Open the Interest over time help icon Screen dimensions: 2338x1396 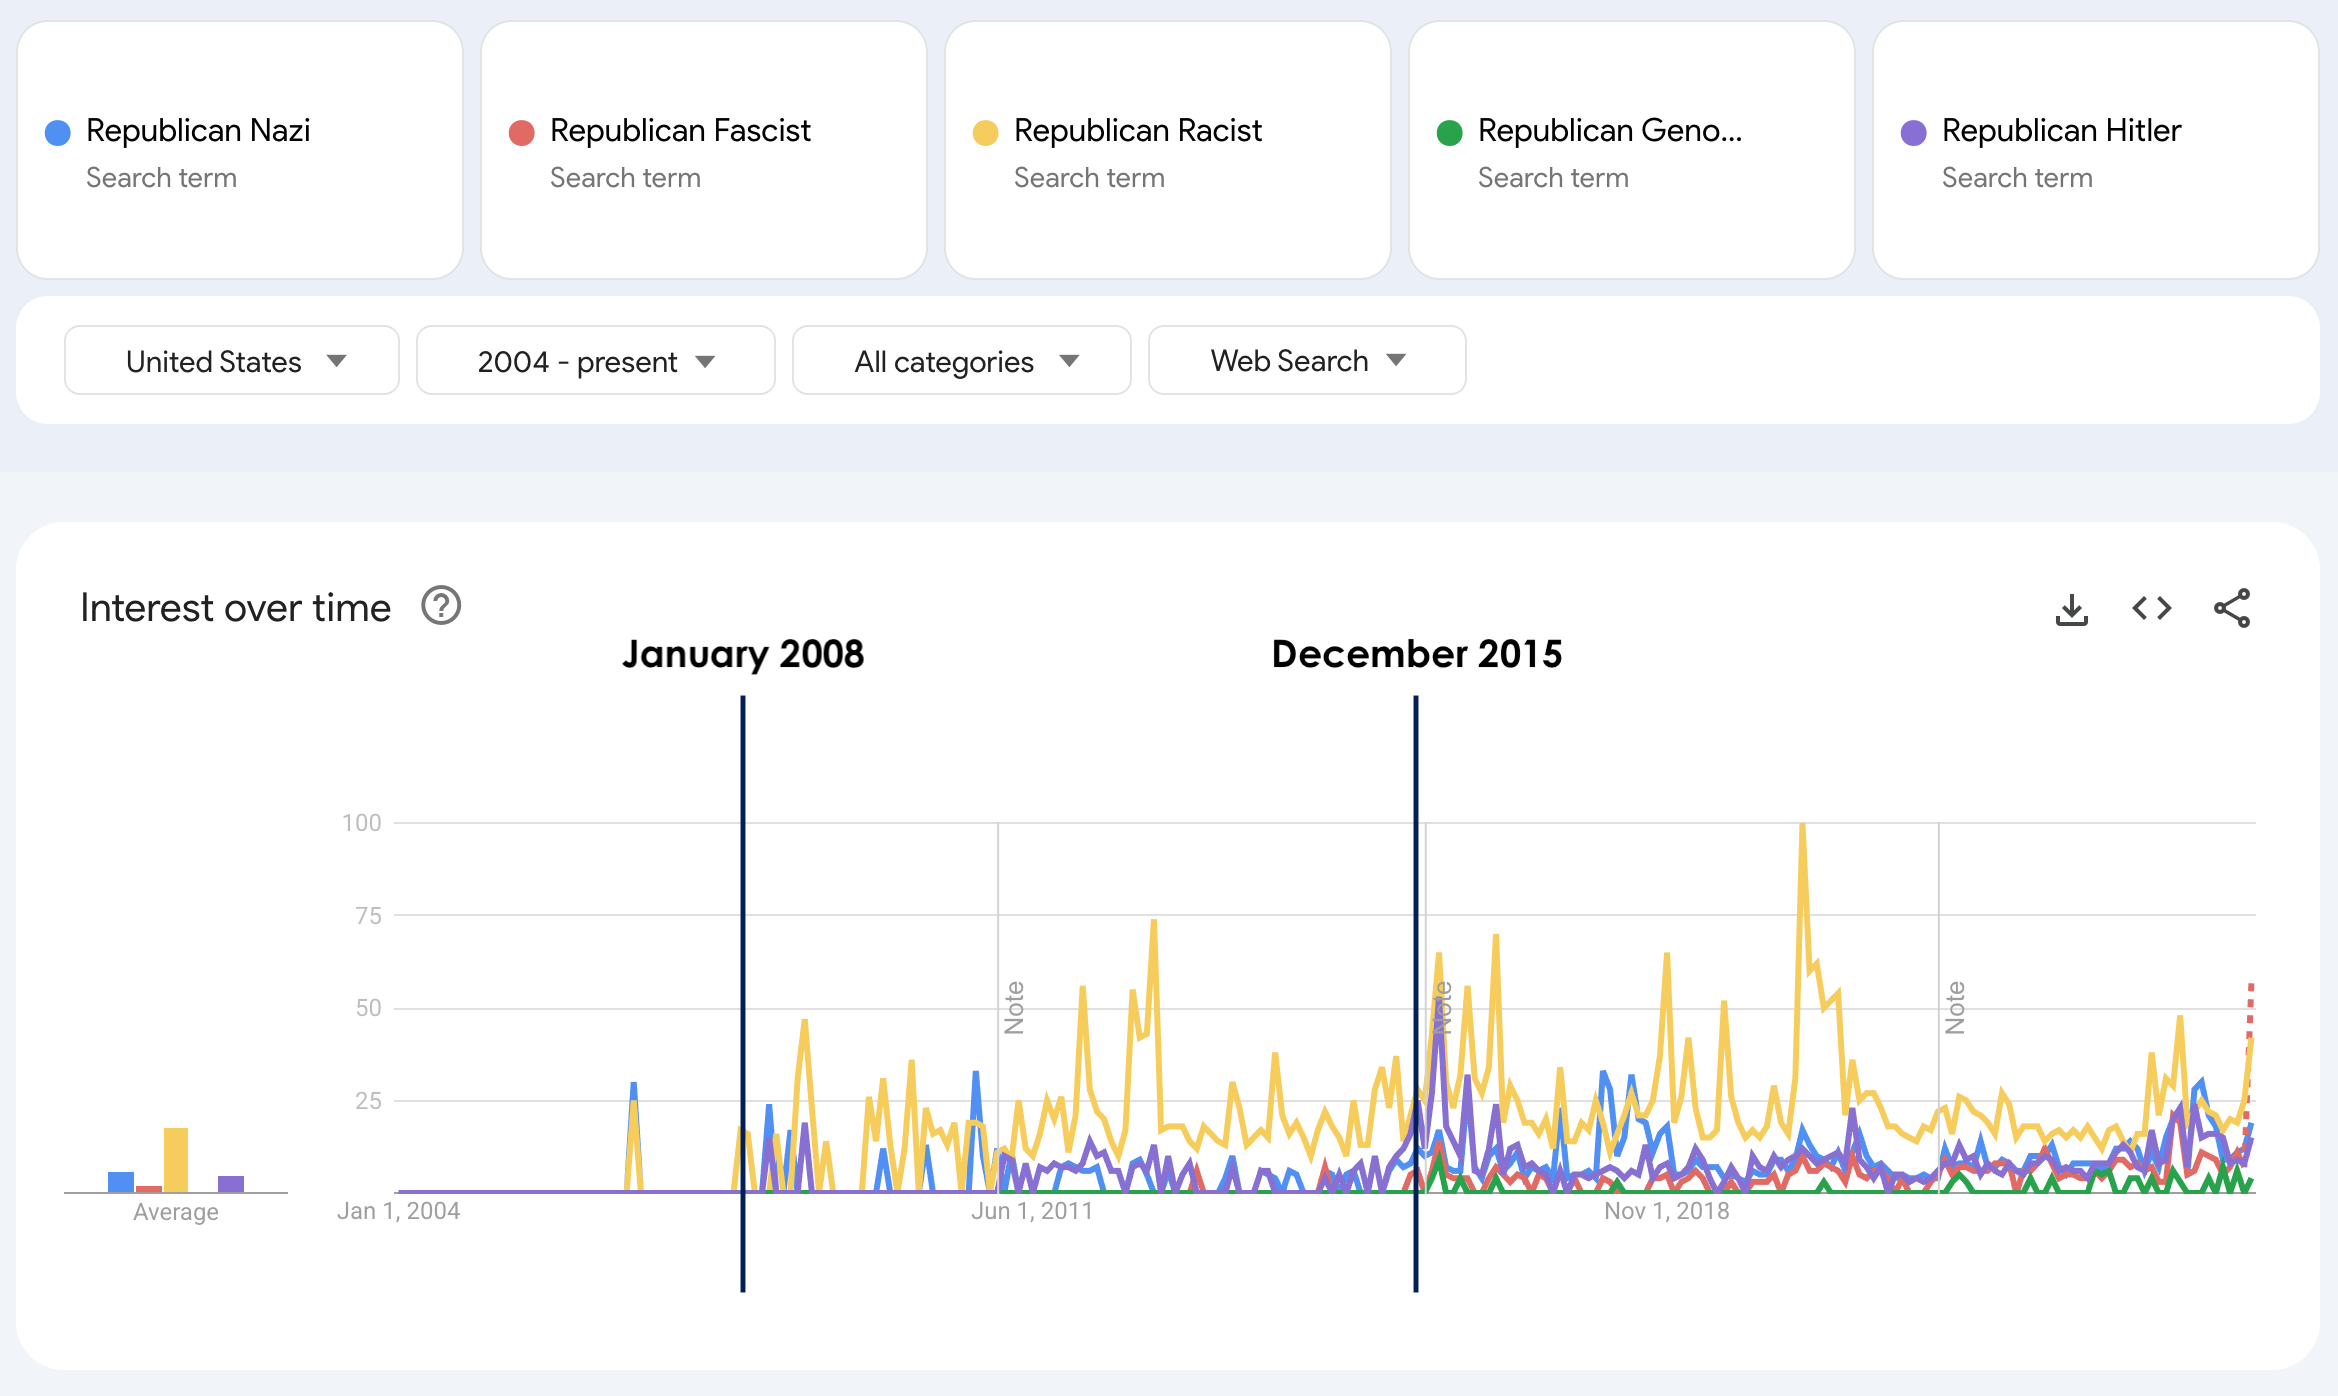pos(440,606)
